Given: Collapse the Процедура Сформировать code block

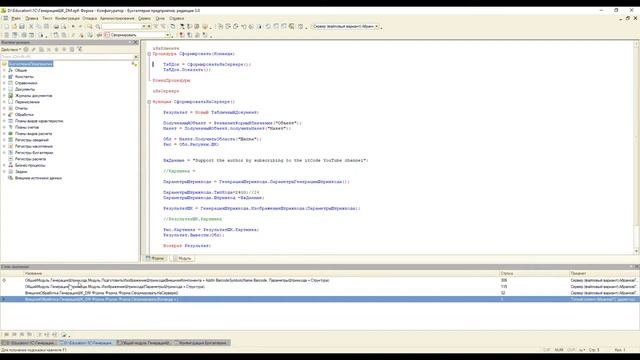Looking at the screenshot, I should [149, 54].
